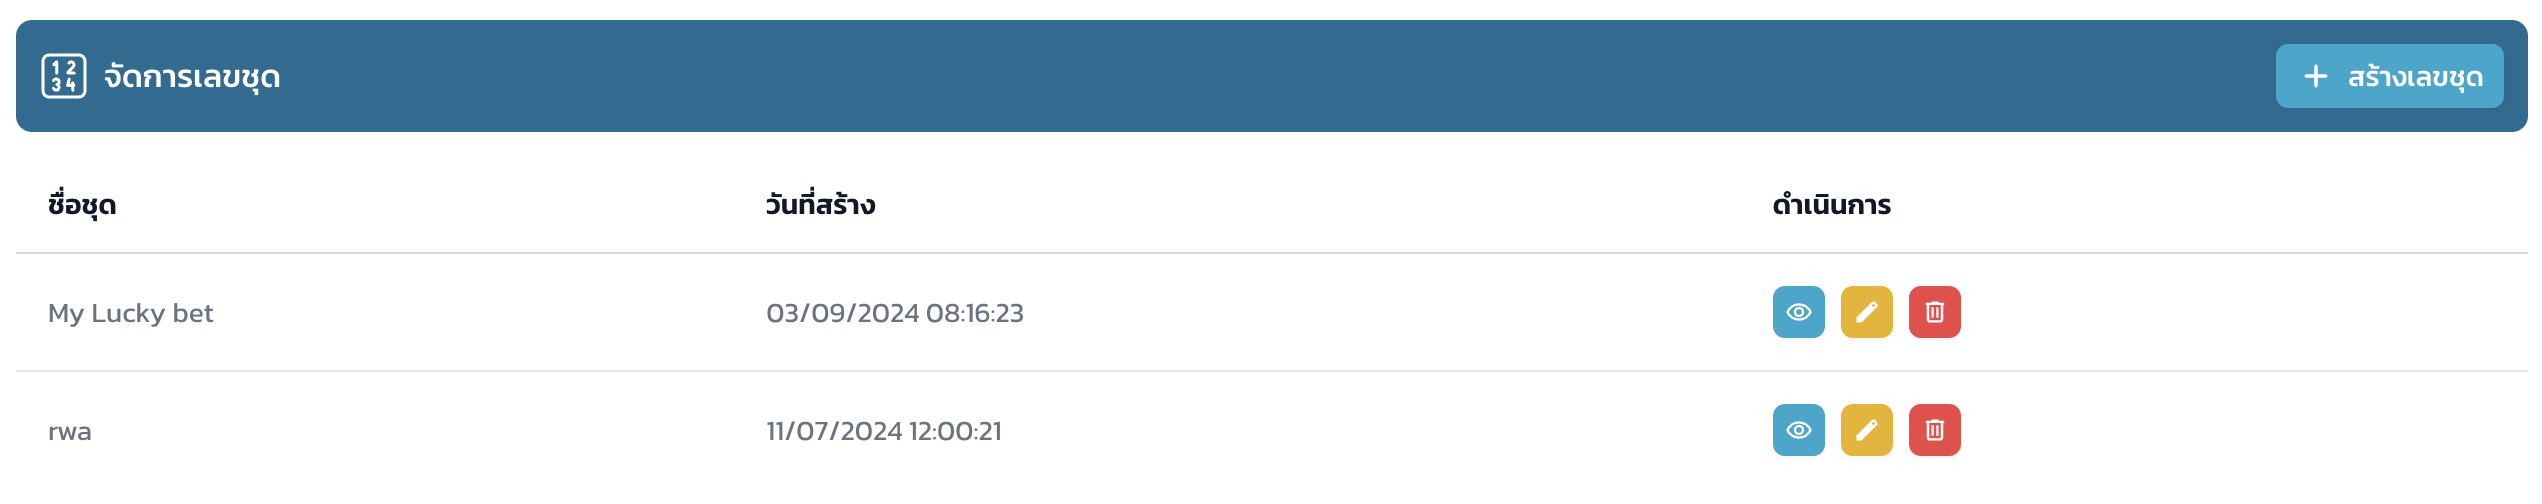The image size is (2542, 504).
Task: Click the rwa set name
Action: (70, 431)
